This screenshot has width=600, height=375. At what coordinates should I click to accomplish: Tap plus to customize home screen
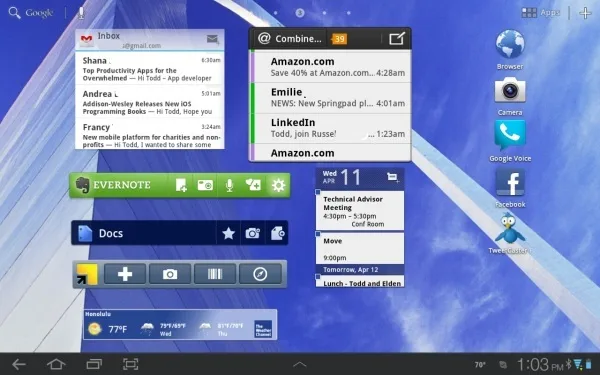[x=585, y=13]
